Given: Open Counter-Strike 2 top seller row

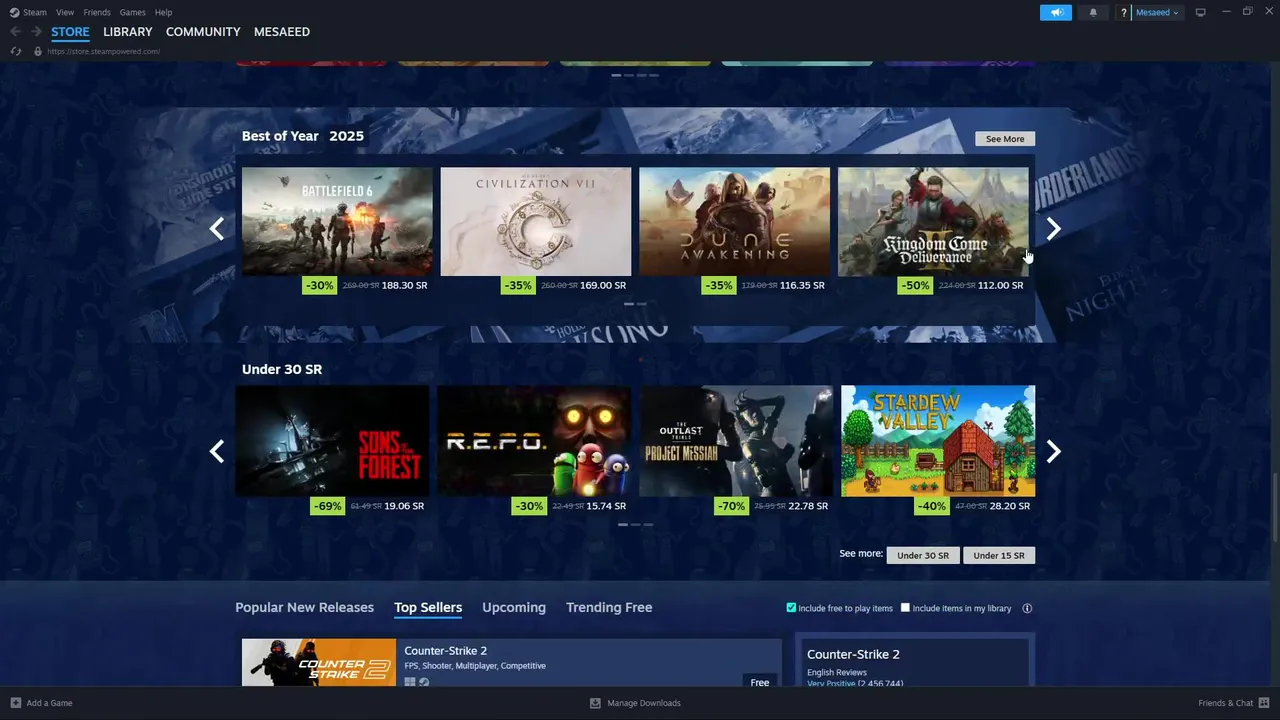Looking at the screenshot, I should pyautogui.click(x=512, y=663).
